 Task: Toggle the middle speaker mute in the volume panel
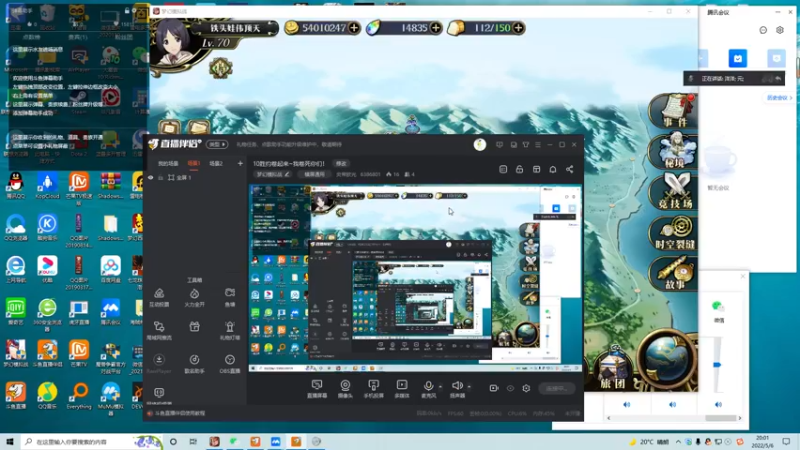click(x=672, y=405)
